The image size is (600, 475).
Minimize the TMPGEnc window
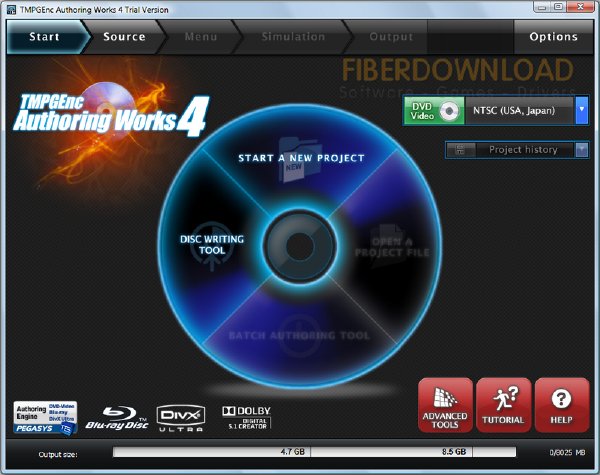(540, 7)
